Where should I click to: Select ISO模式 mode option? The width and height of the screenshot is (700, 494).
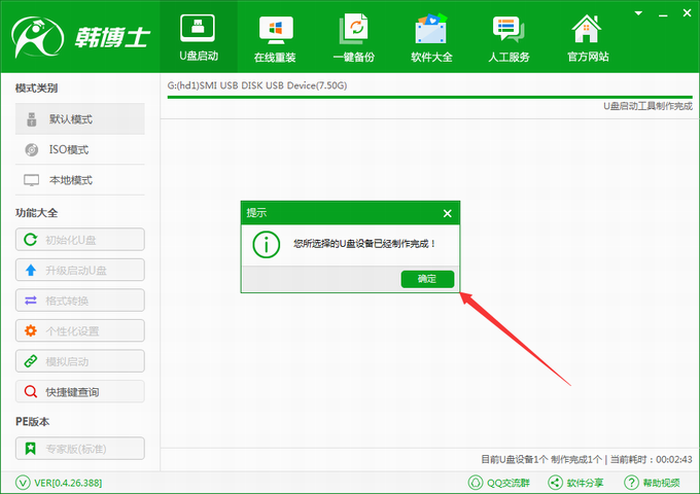[x=80, y=150]
